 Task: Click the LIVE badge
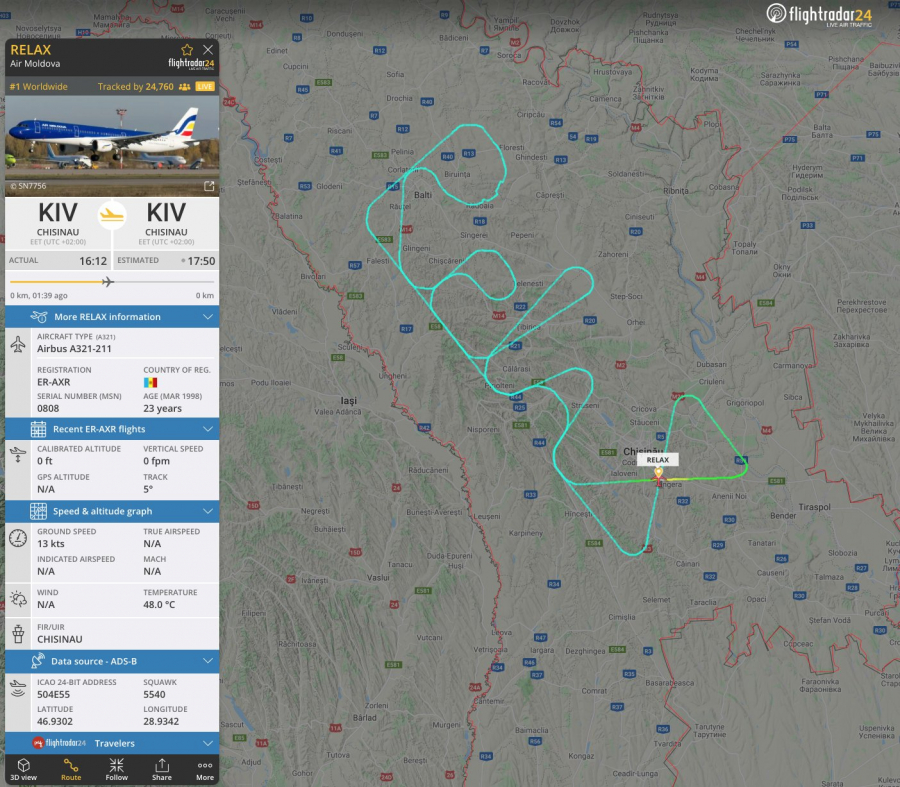tap(205, 87)
